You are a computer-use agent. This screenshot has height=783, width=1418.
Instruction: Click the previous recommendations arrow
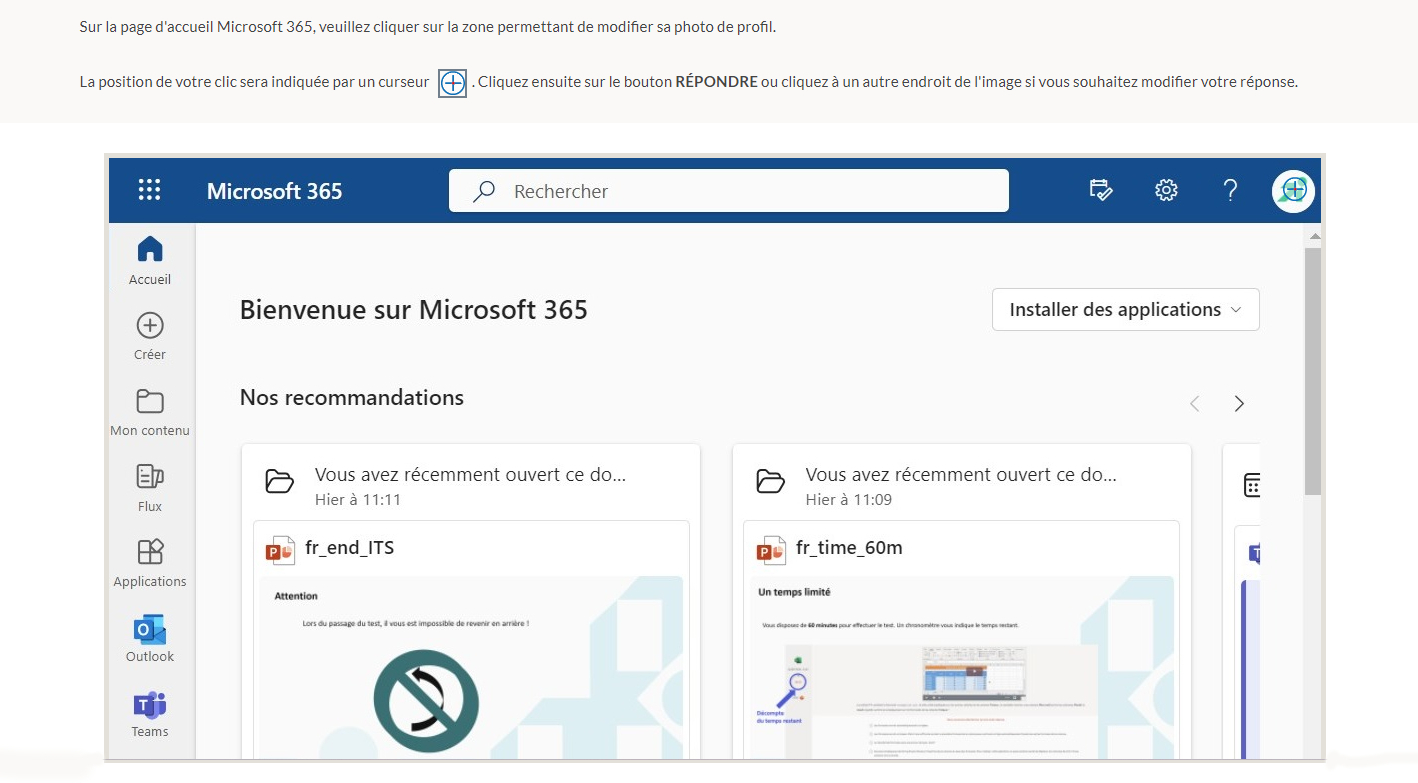click(x=1194, y=404)
